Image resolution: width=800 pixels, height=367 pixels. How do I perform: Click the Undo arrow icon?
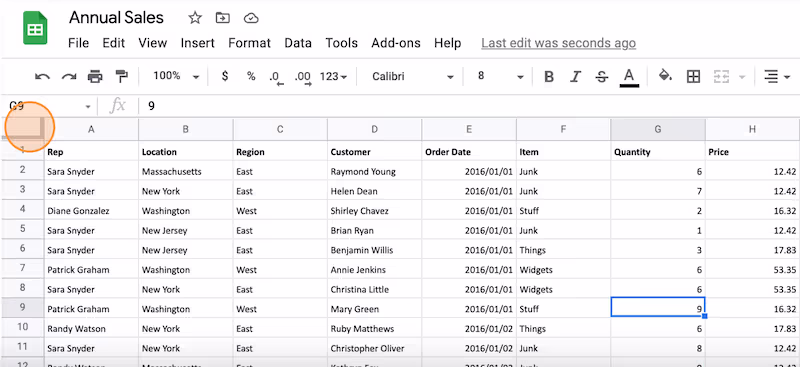point(42,77)
